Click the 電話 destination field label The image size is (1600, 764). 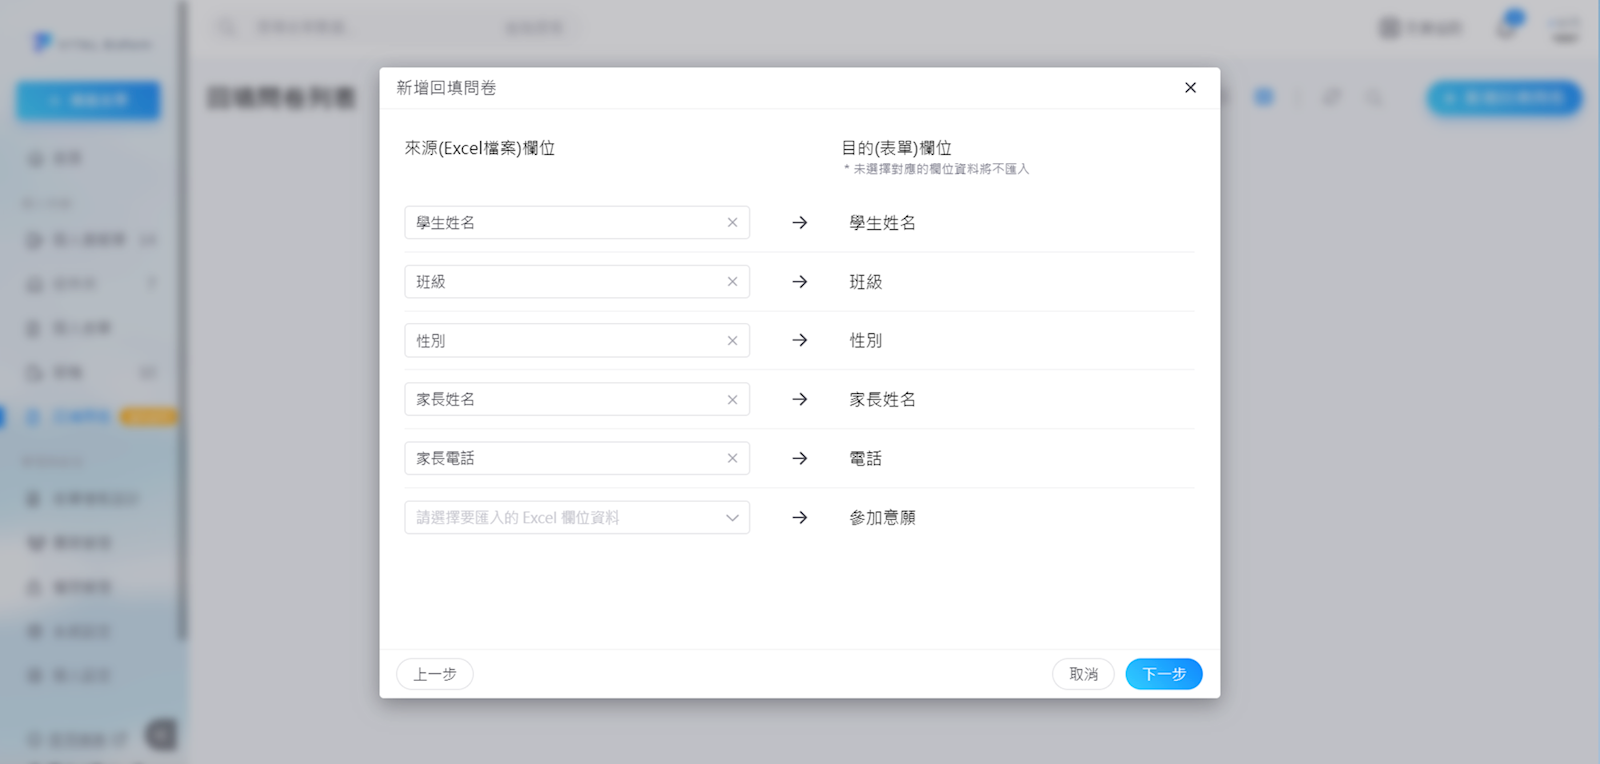[x=865, y=459]
